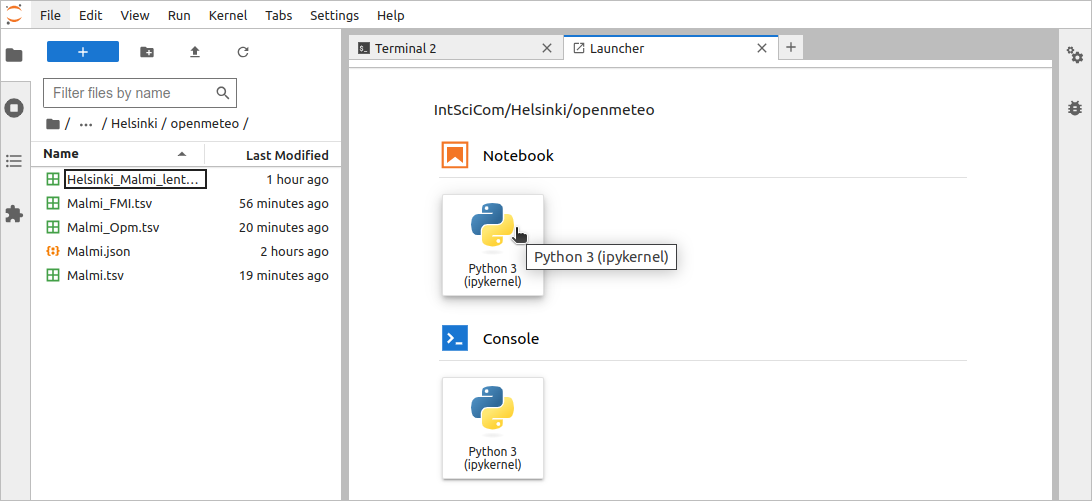The image size is (1092, 501).
Task: Create a New Folder via toolbar icon
Action: (147, 52)
